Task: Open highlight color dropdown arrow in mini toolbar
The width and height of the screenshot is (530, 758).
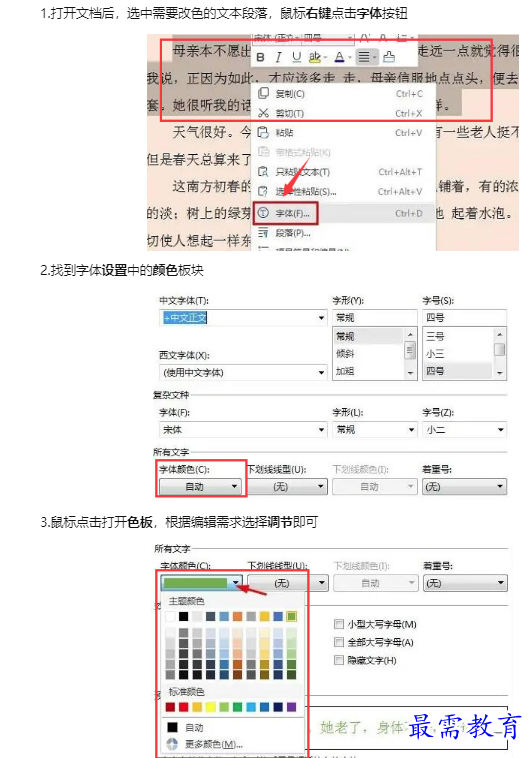Action: point(325,58)
